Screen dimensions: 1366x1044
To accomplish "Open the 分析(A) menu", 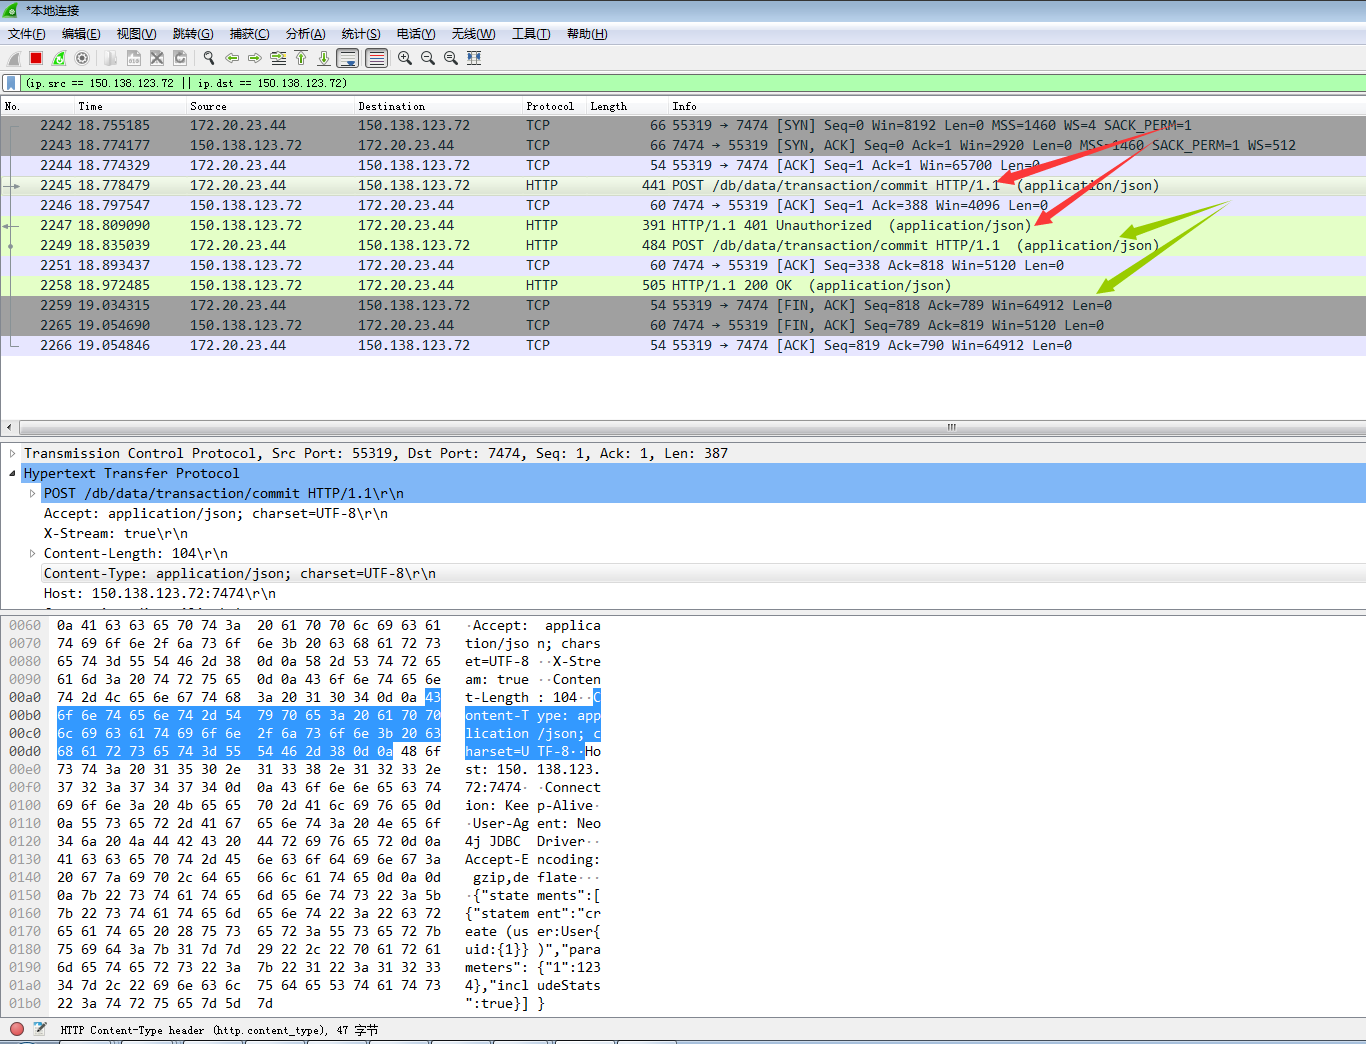I will click(x=305, y=33).
